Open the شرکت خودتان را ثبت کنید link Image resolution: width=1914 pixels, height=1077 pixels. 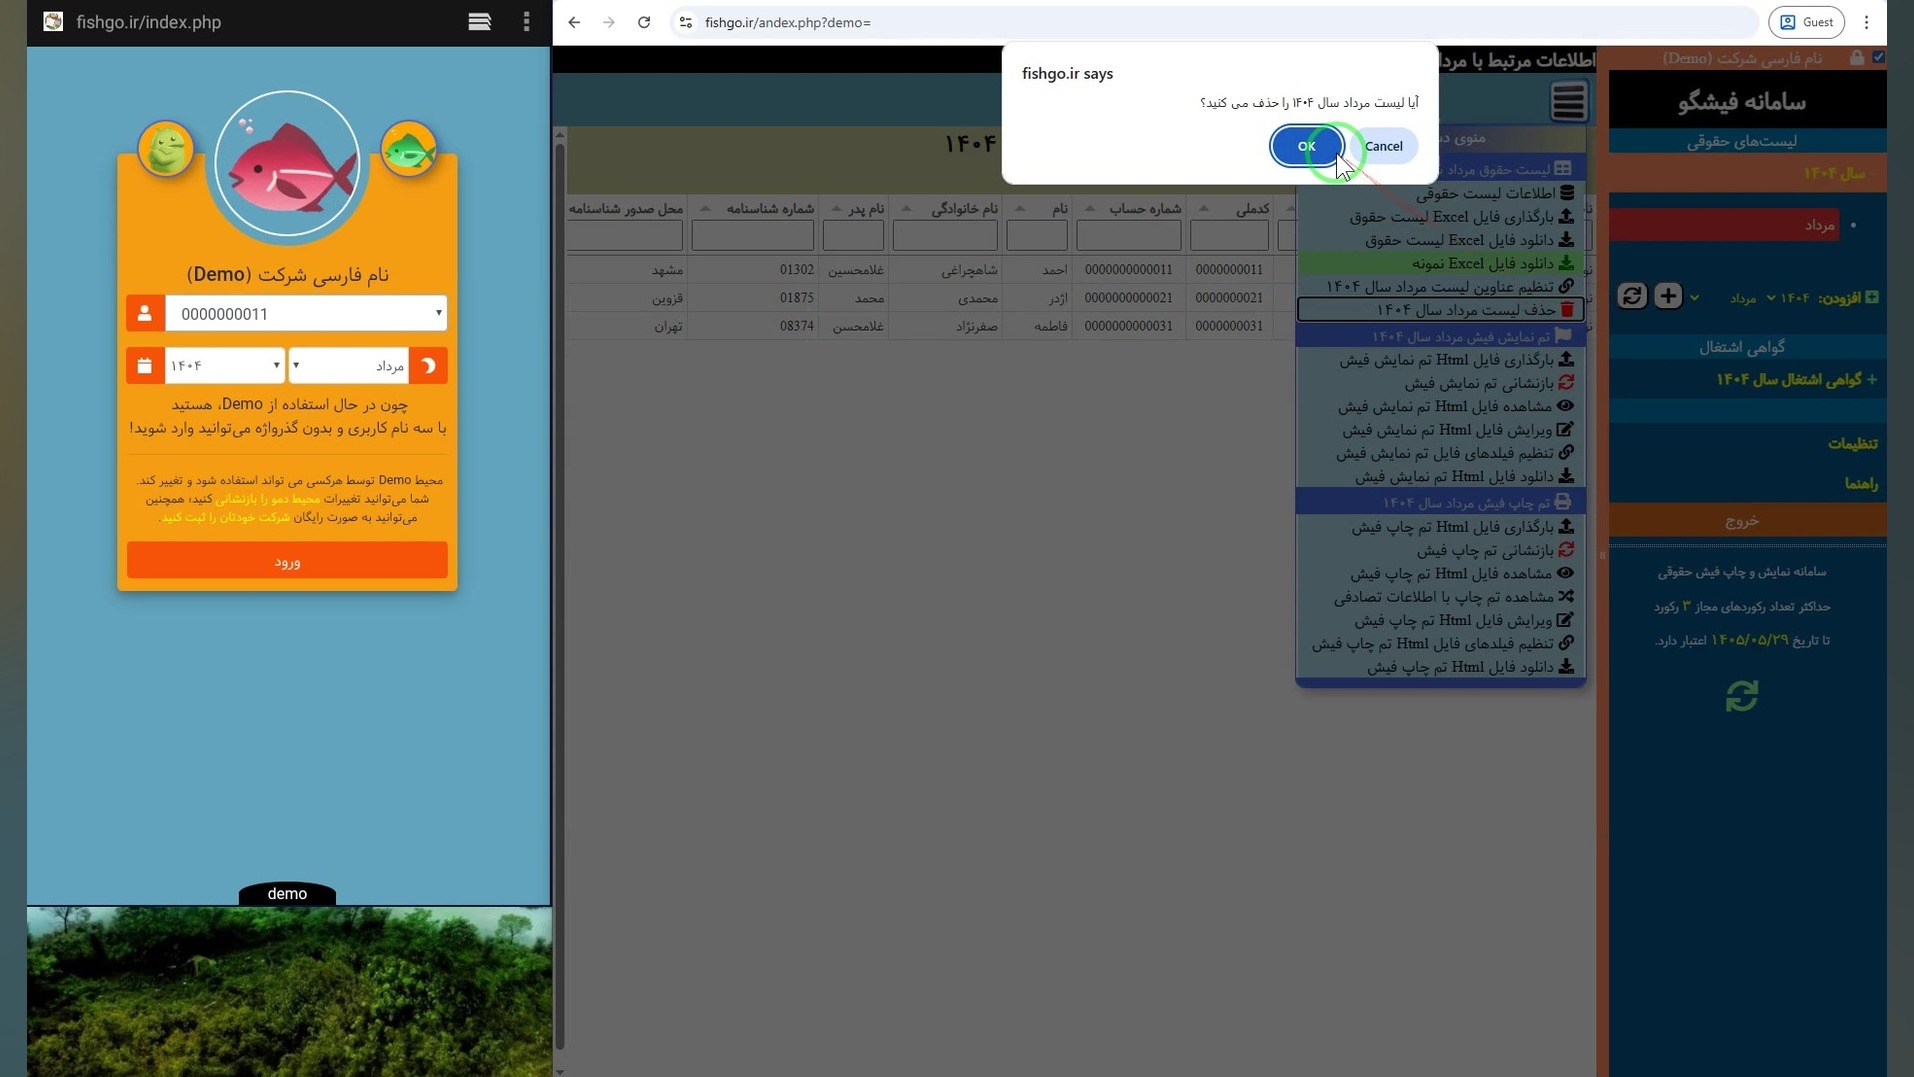225,517
